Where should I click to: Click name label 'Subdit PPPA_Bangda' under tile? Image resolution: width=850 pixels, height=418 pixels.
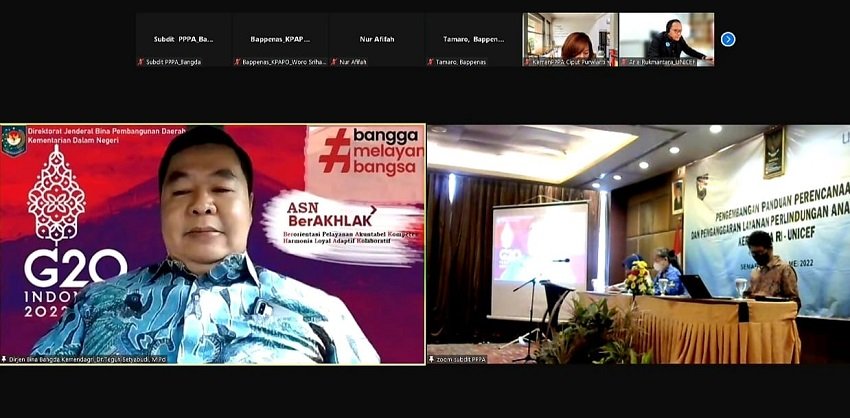(x=173, y=62)
